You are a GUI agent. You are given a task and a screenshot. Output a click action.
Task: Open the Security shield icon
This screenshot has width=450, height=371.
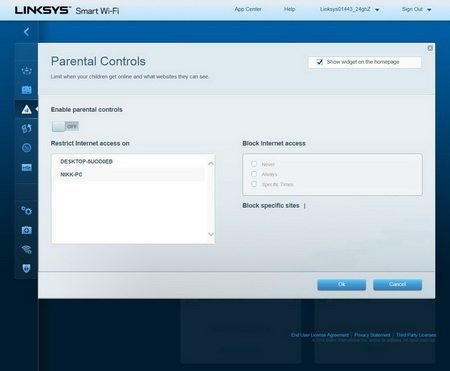pyautogui.click(x=27, y=268)
